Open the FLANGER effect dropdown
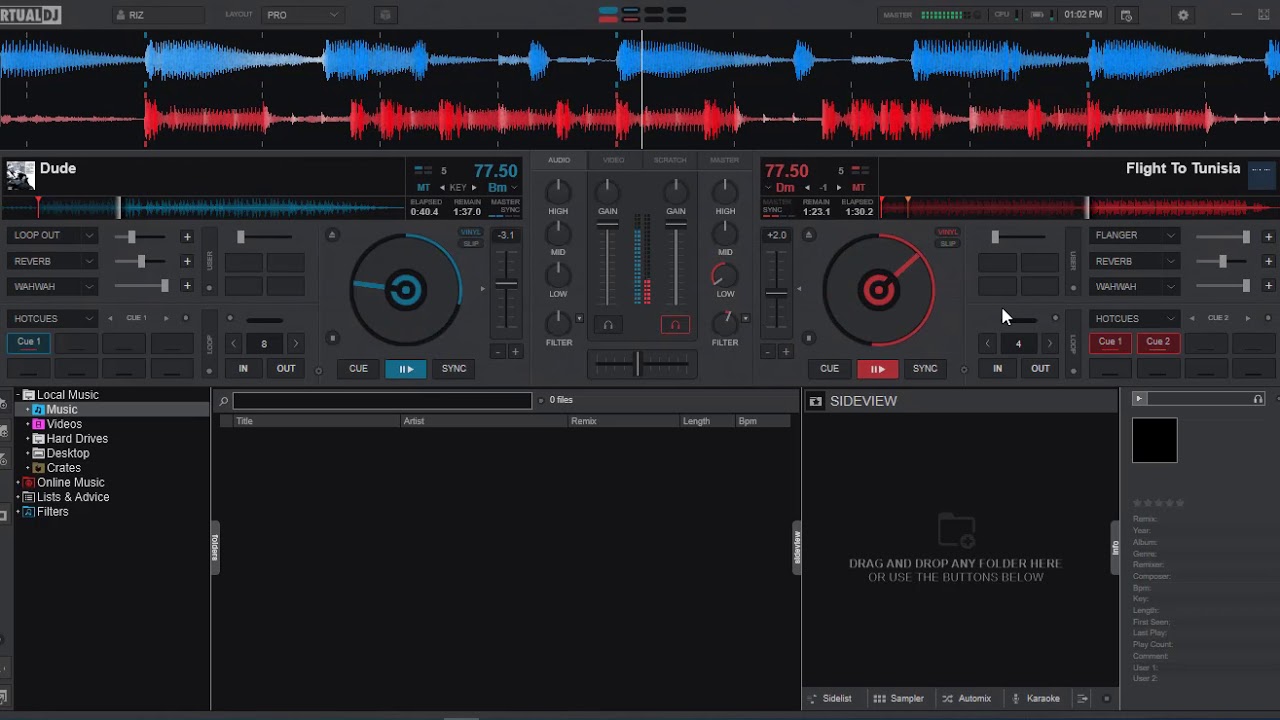The image size is (1280, 720). pos(1135,236)
